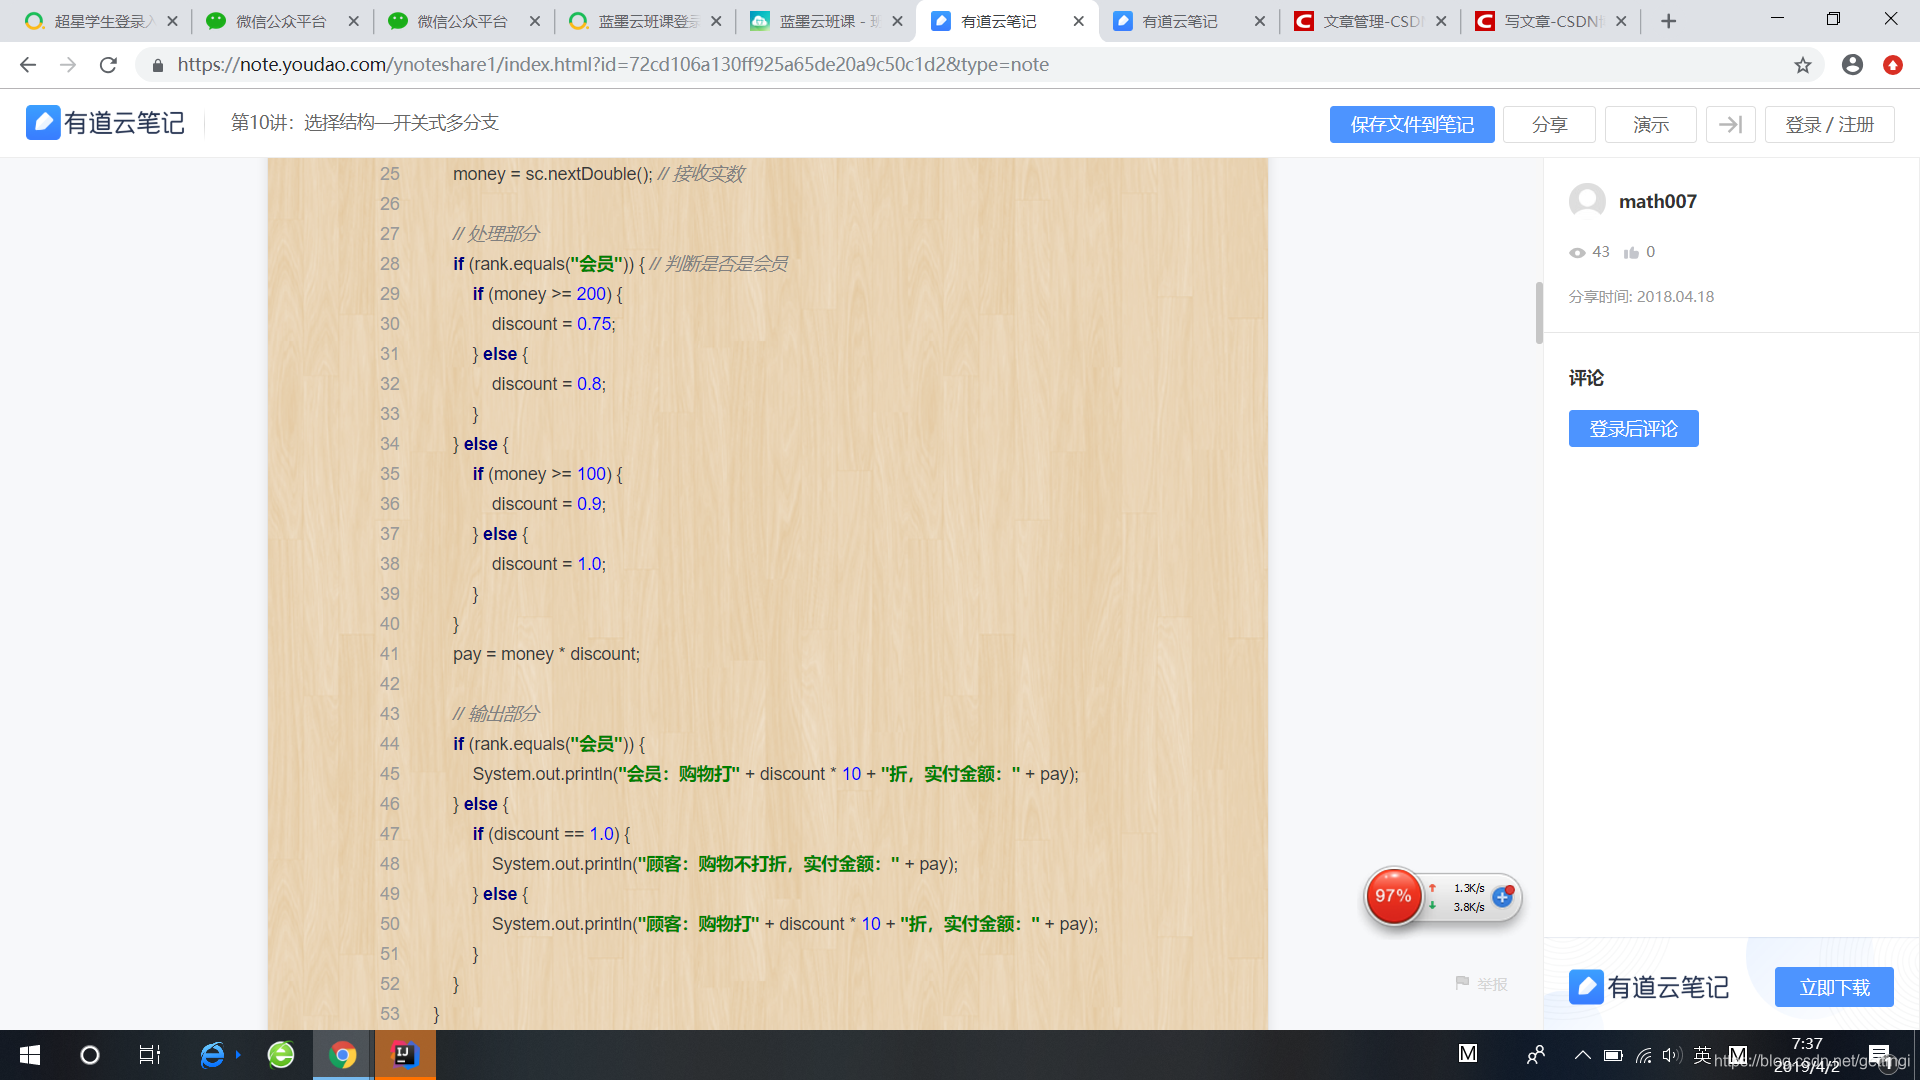Screen dimensions: 1920x1080
Task: Click code line 41 pay = money * discount
Action: 546,654
